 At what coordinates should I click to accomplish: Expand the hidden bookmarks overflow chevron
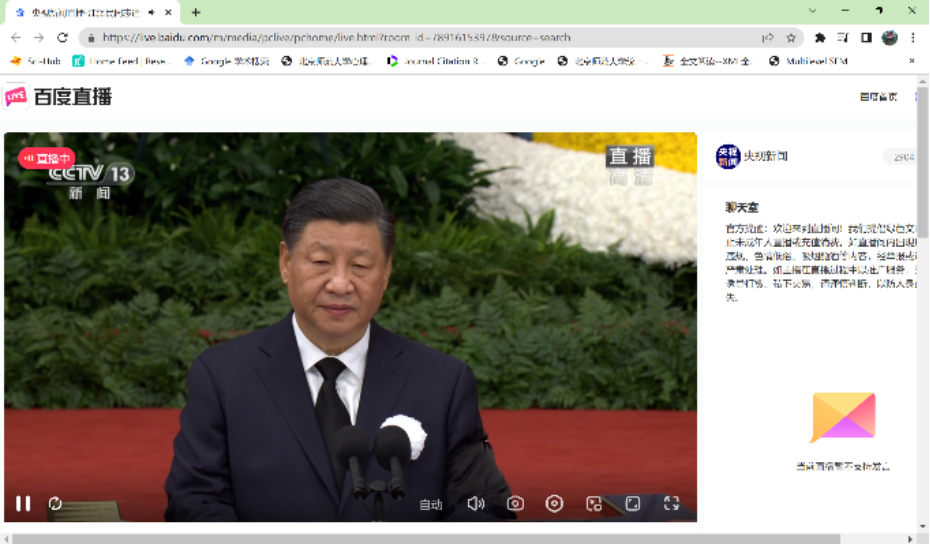(911, 61)
